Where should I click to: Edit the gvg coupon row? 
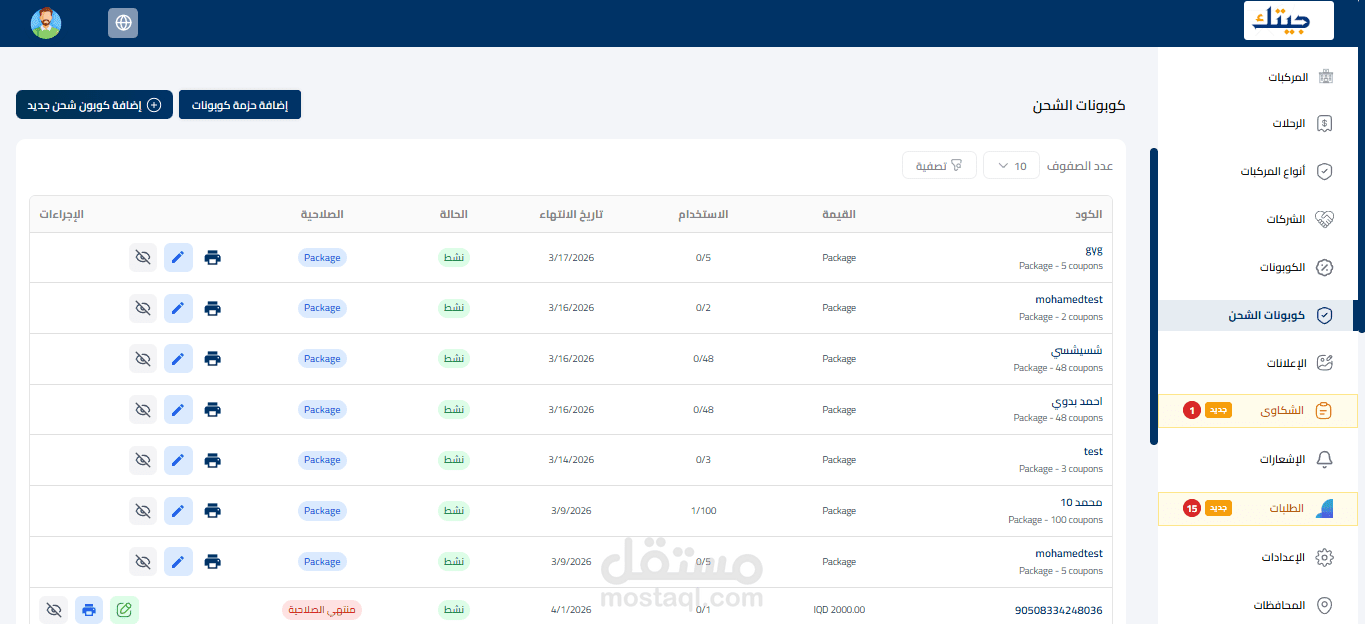coord(178,258)
